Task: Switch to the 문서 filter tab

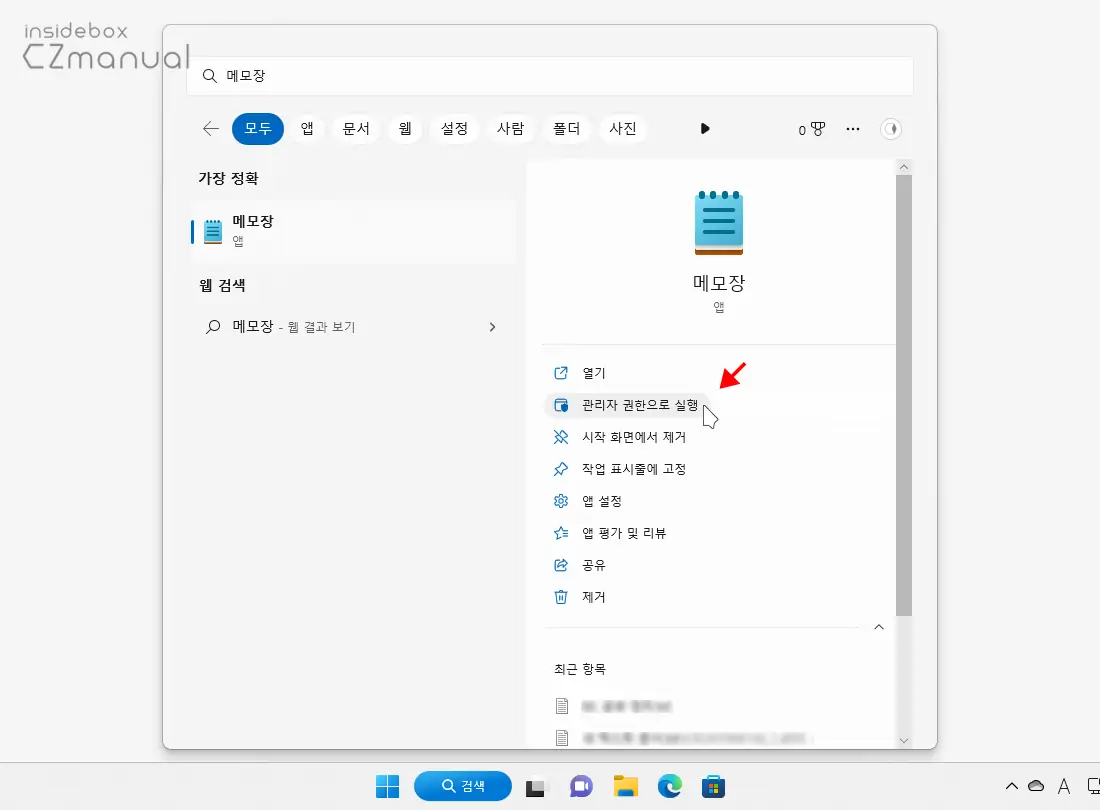Action: coord(356,128)
